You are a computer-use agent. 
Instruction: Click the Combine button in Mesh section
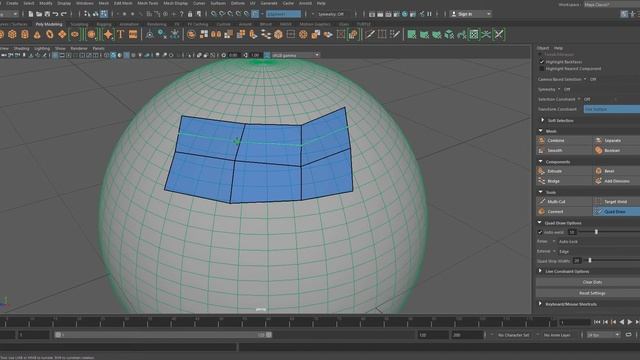pyautogui.click(x=564, y=140)
